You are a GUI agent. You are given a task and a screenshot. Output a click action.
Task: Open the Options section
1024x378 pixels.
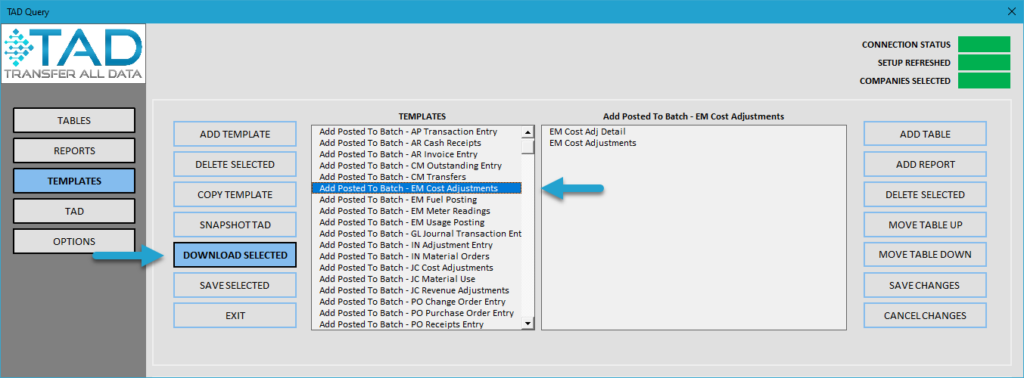tap(74, 242)
